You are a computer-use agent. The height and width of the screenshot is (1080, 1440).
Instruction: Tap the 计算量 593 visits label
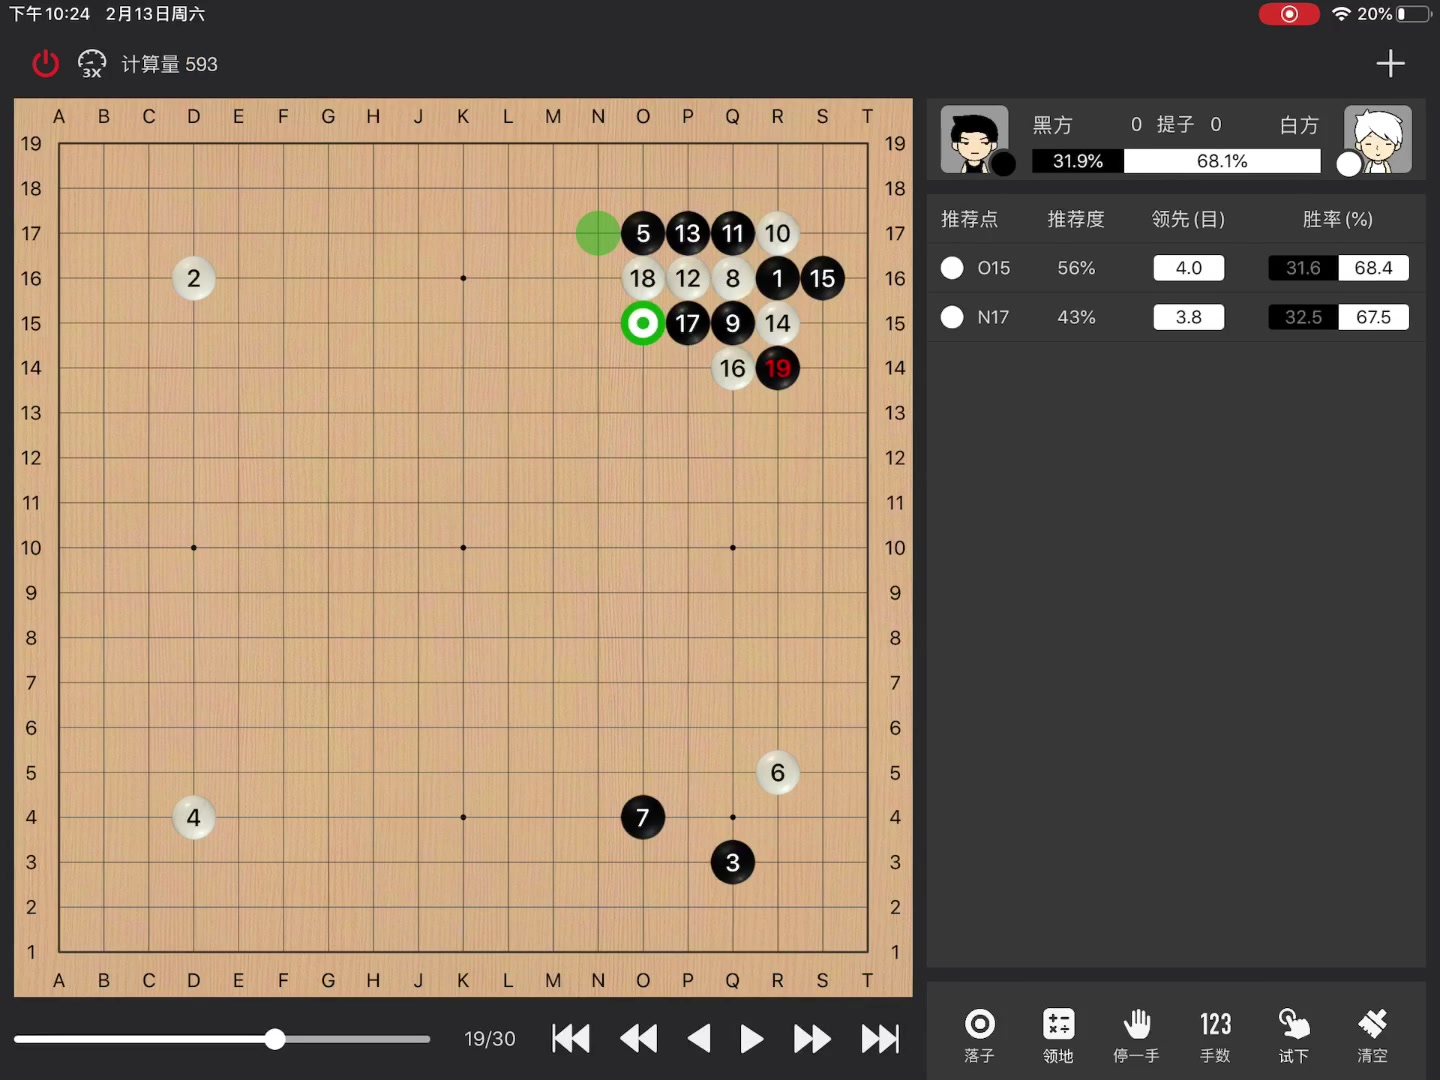(x=169, y=64)
